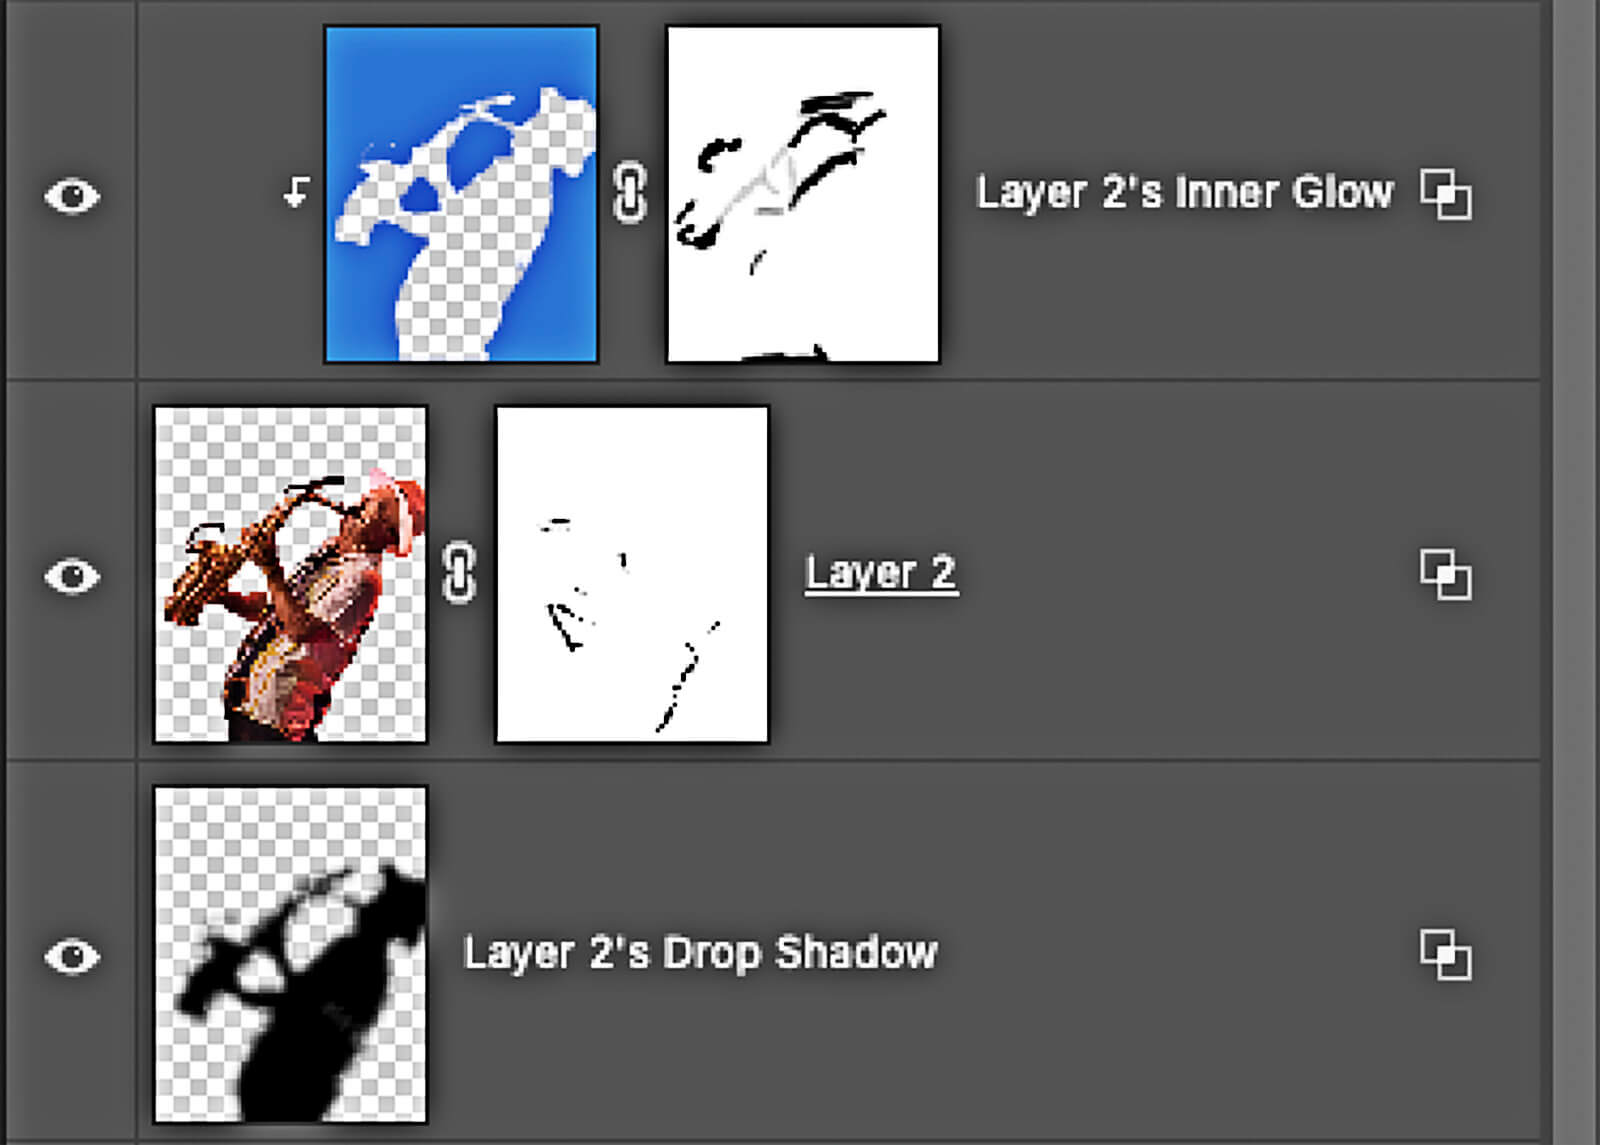Hide the Layer 2's Inner Glow layer
Screen dimensions: 1600x1145
(72, 195)
